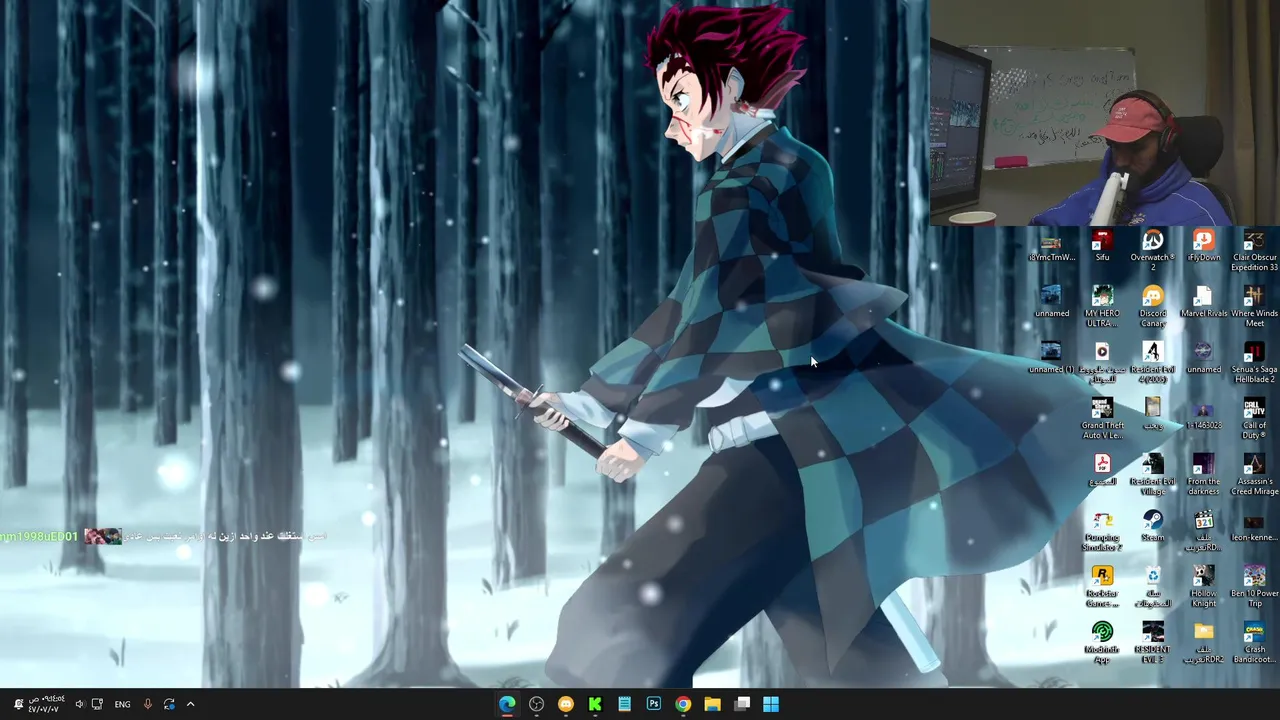Open the Task View taskbar button
Viewport: 1280px width, 720px height.
[742, 704]
